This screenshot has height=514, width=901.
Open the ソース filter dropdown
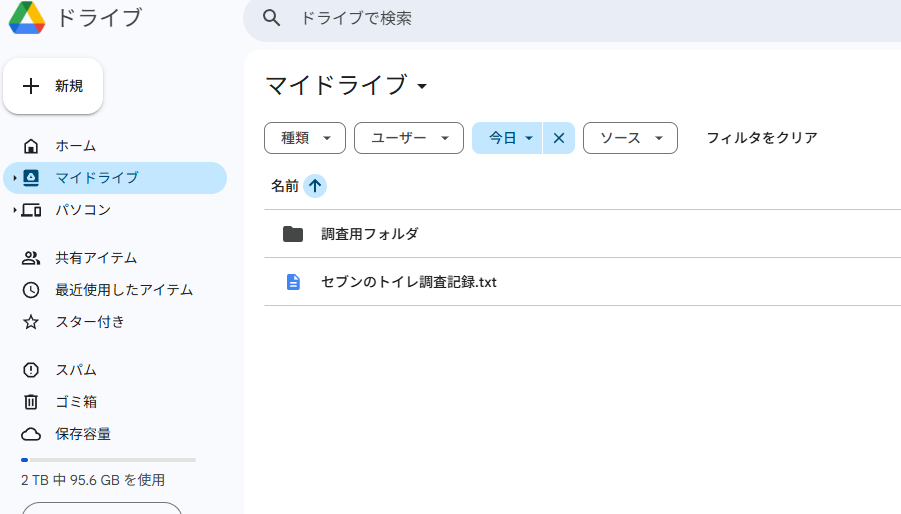click(x=630, y=138)
